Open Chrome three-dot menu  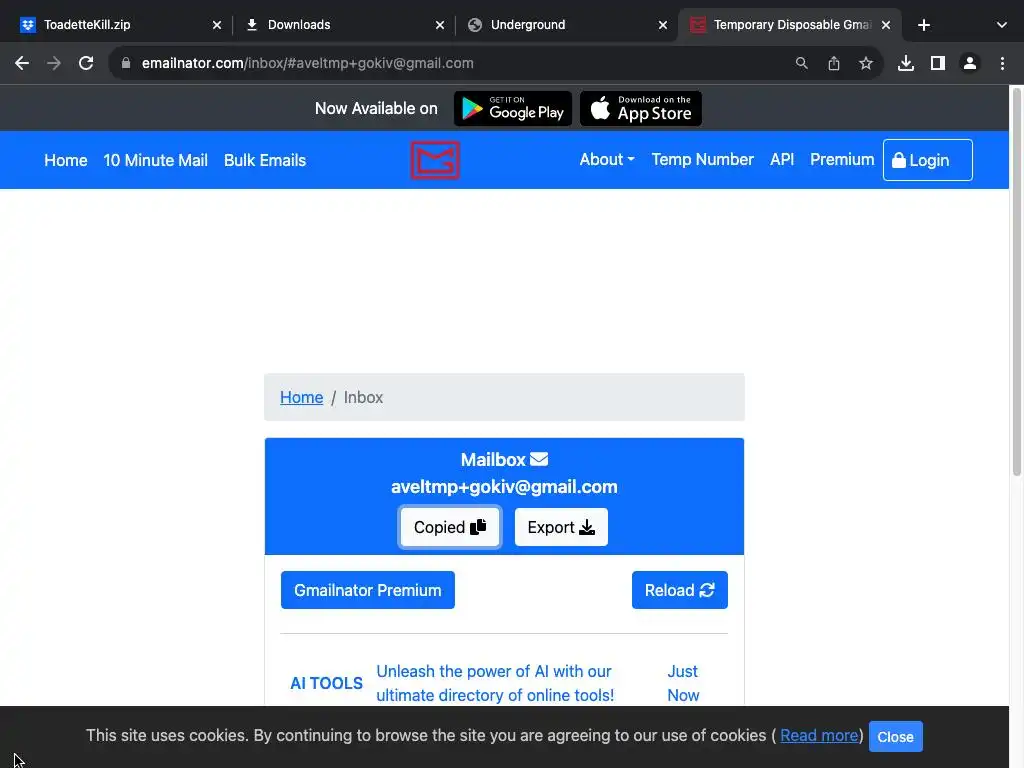pos(1002,63)
